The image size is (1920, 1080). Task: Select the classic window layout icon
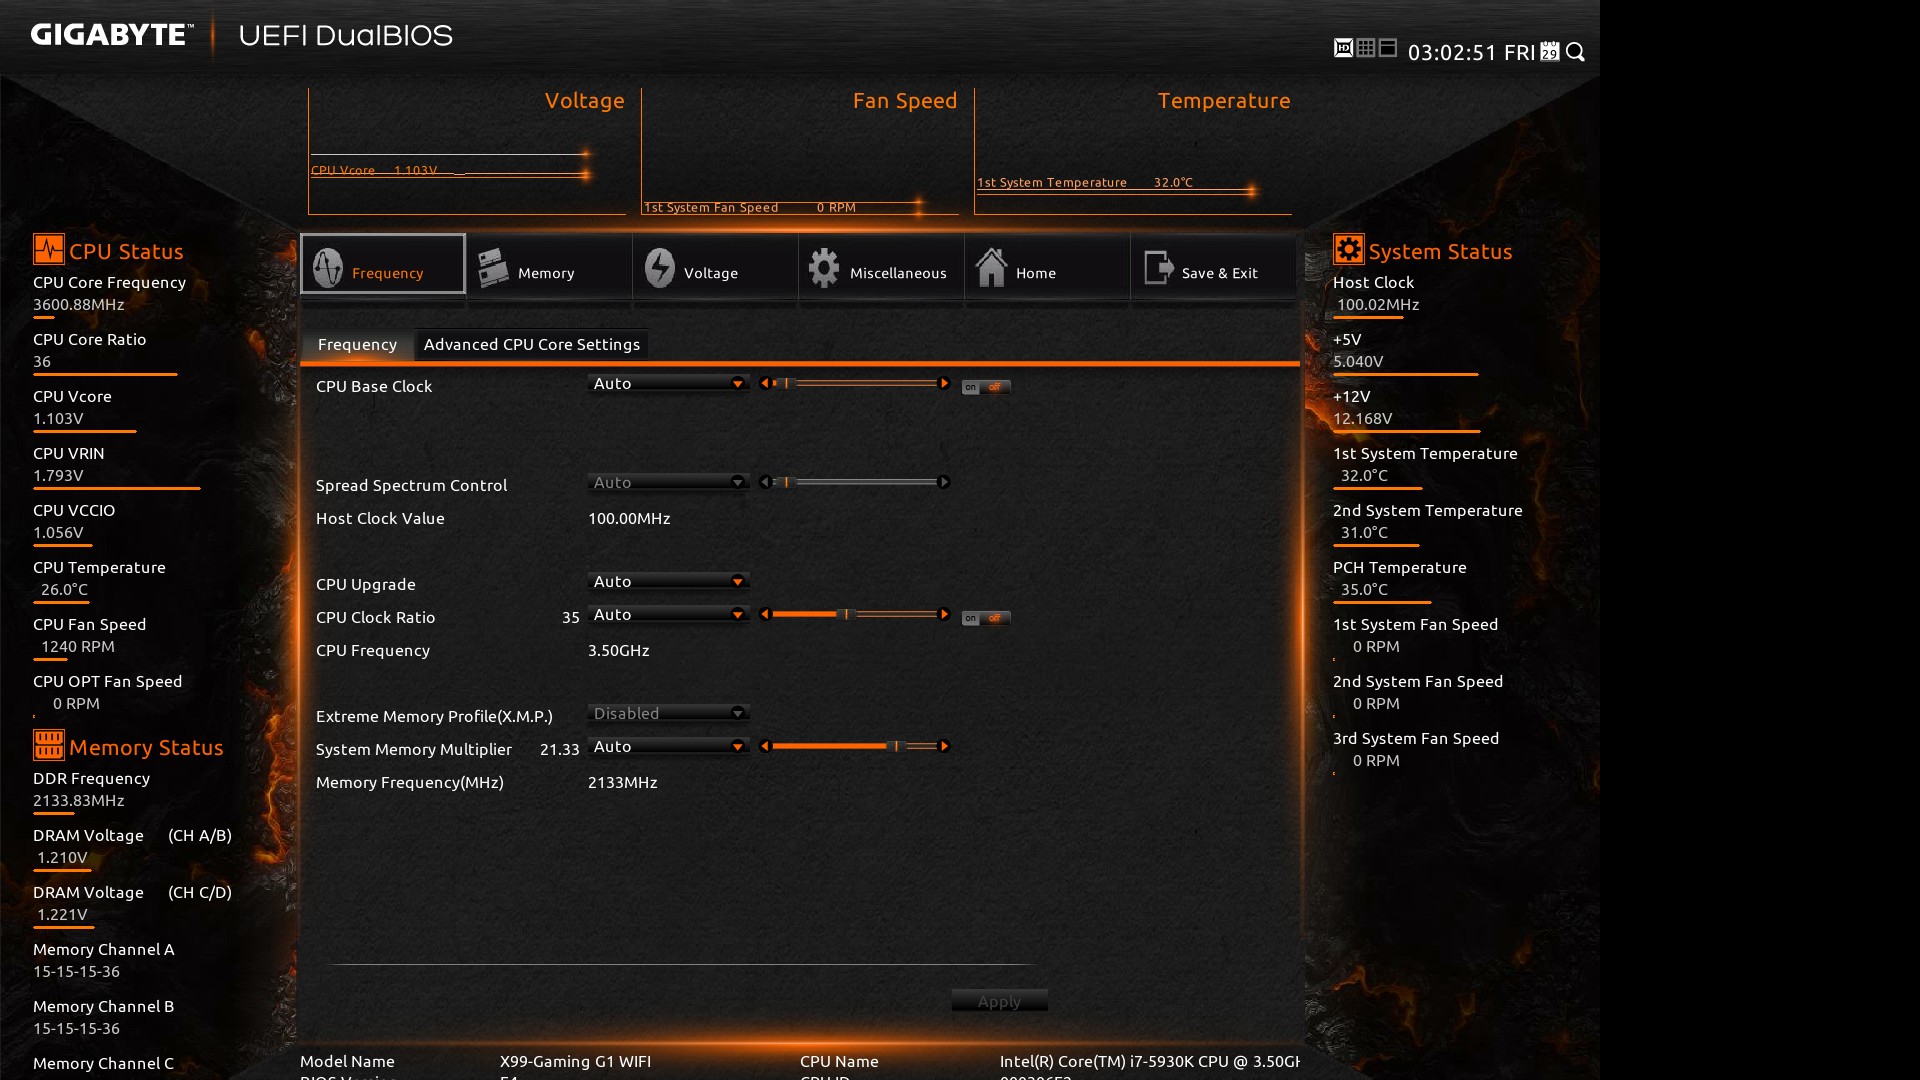tap(1387, 48)
